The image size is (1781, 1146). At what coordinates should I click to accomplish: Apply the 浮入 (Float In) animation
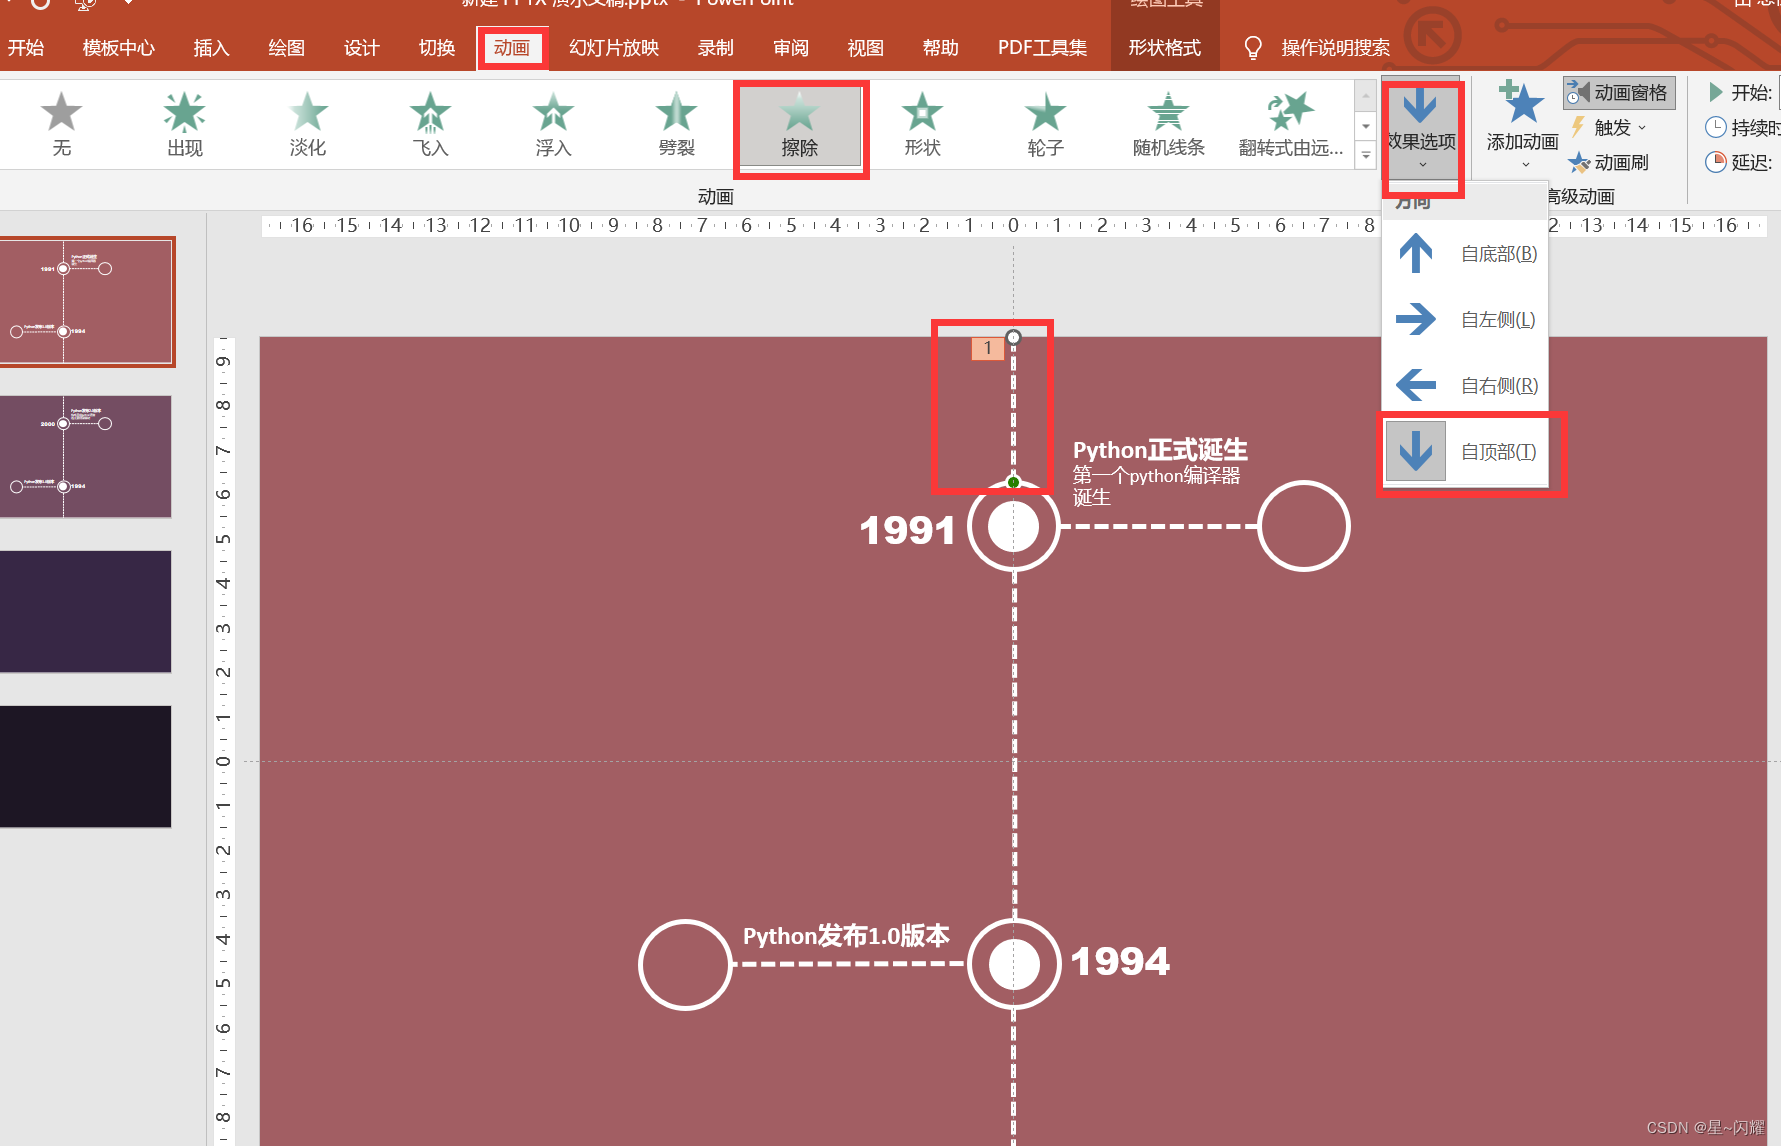(x=553, y=125)
